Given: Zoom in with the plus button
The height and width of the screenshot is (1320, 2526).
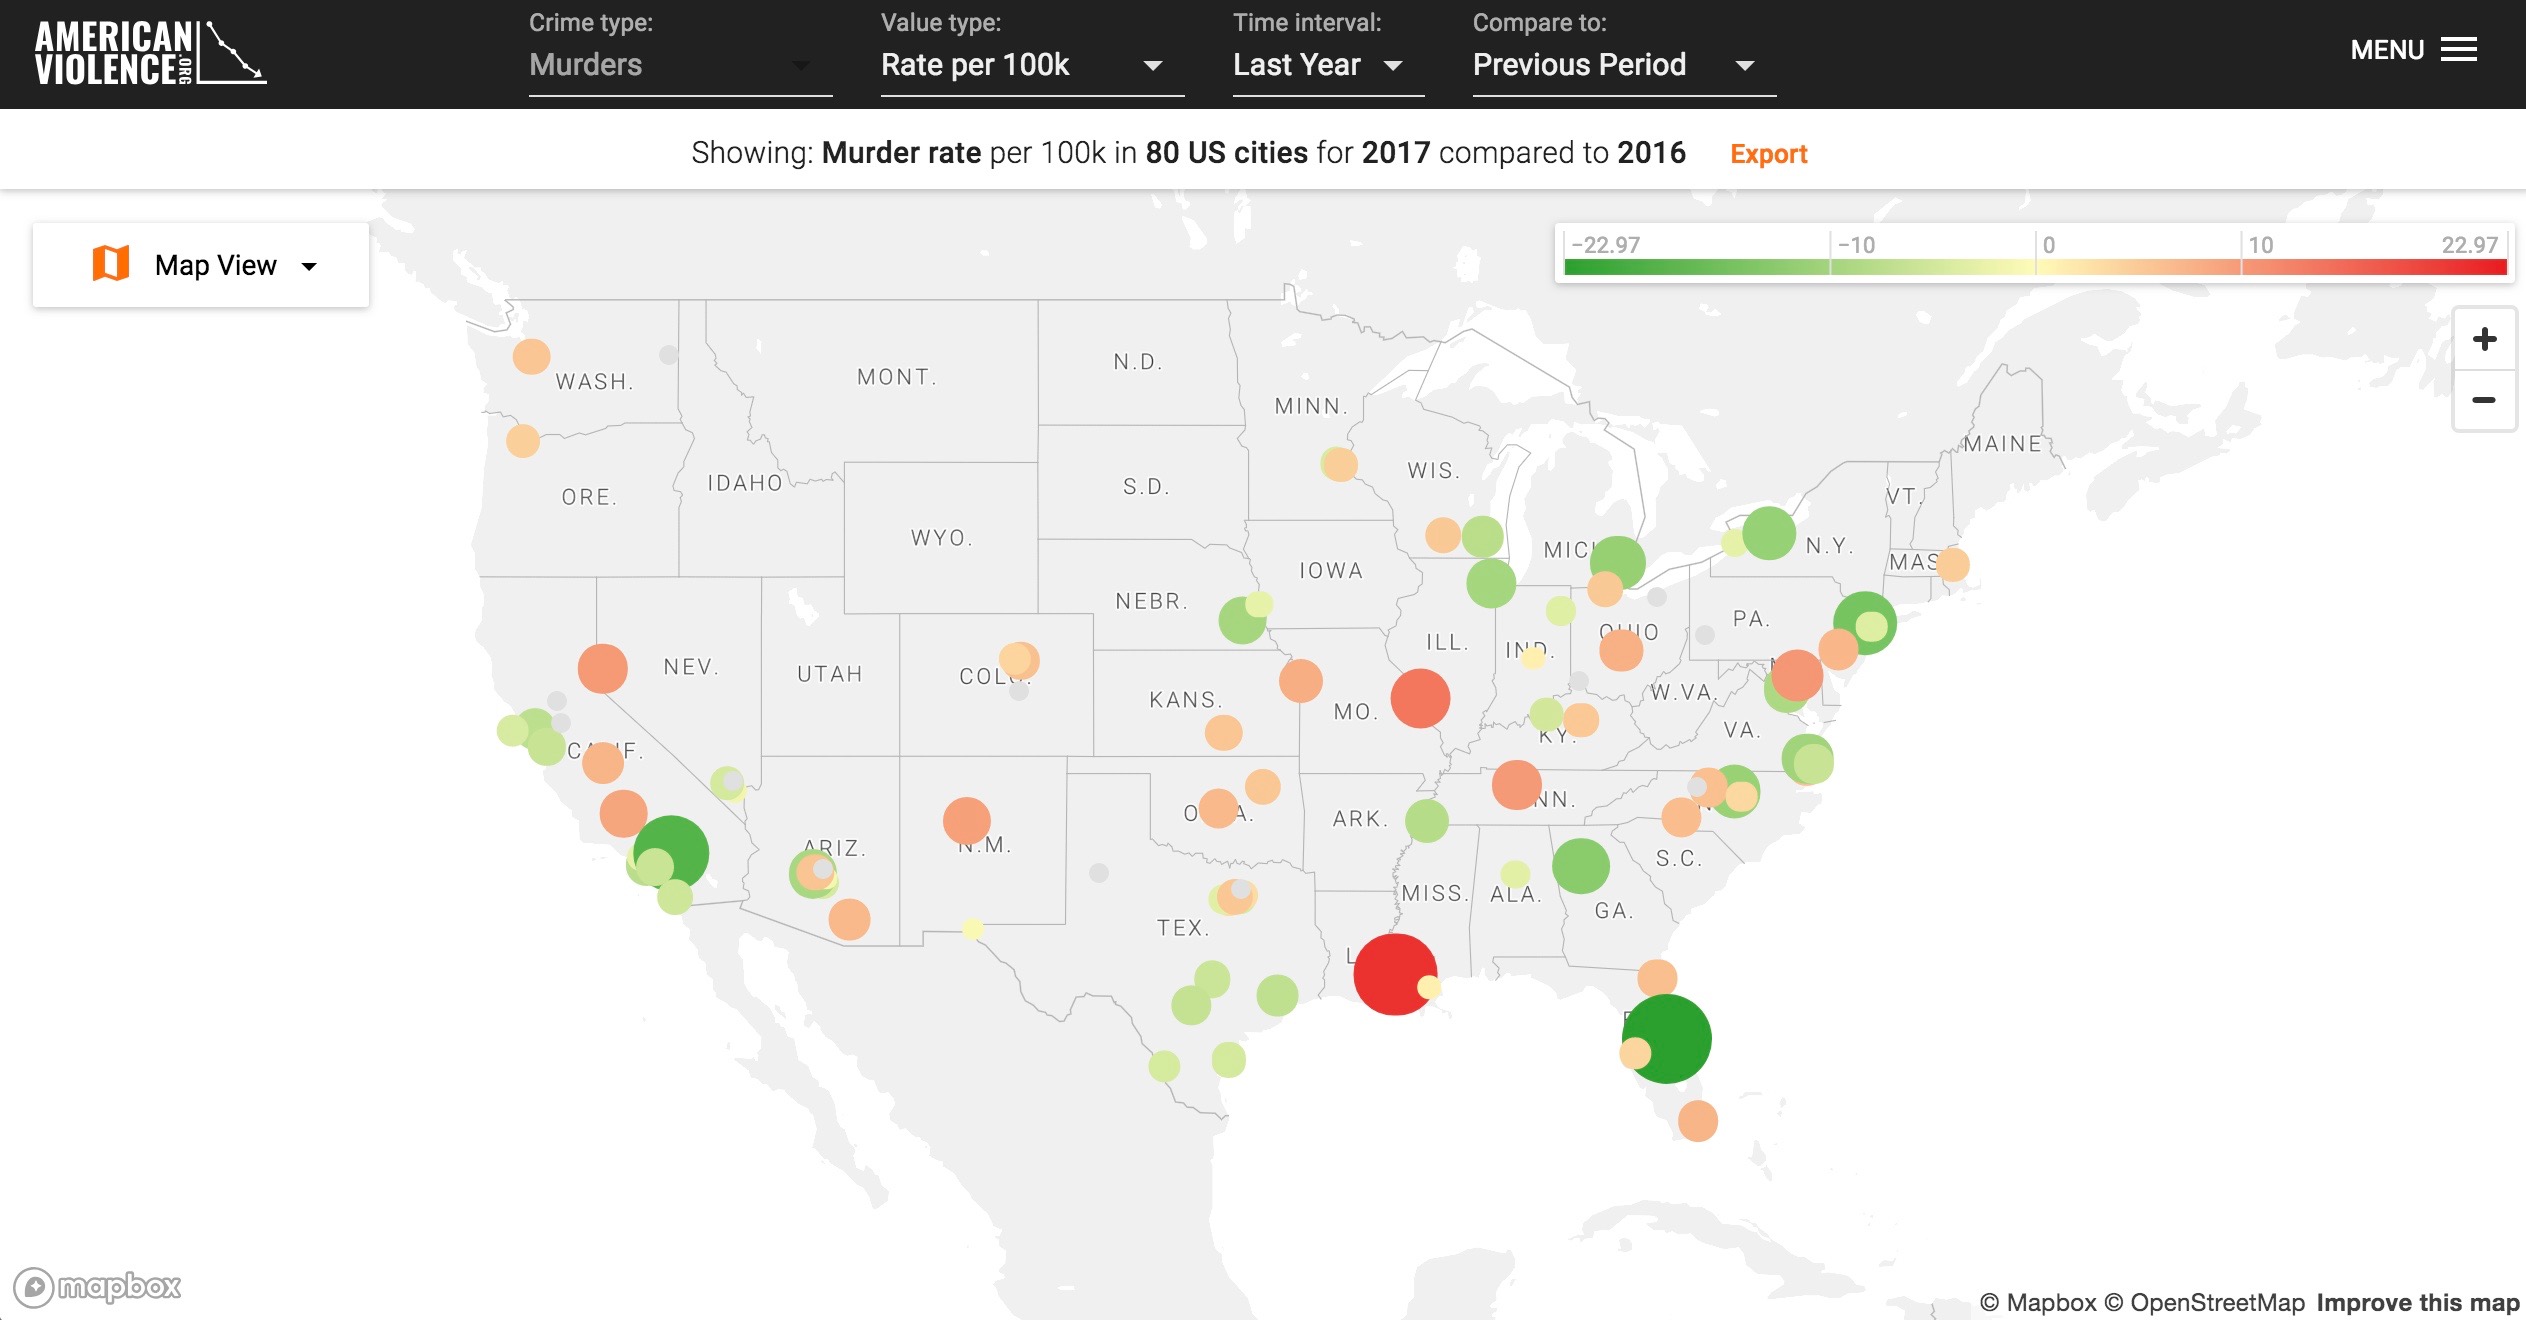Looking at the screenshot, I should (2484, 340).
